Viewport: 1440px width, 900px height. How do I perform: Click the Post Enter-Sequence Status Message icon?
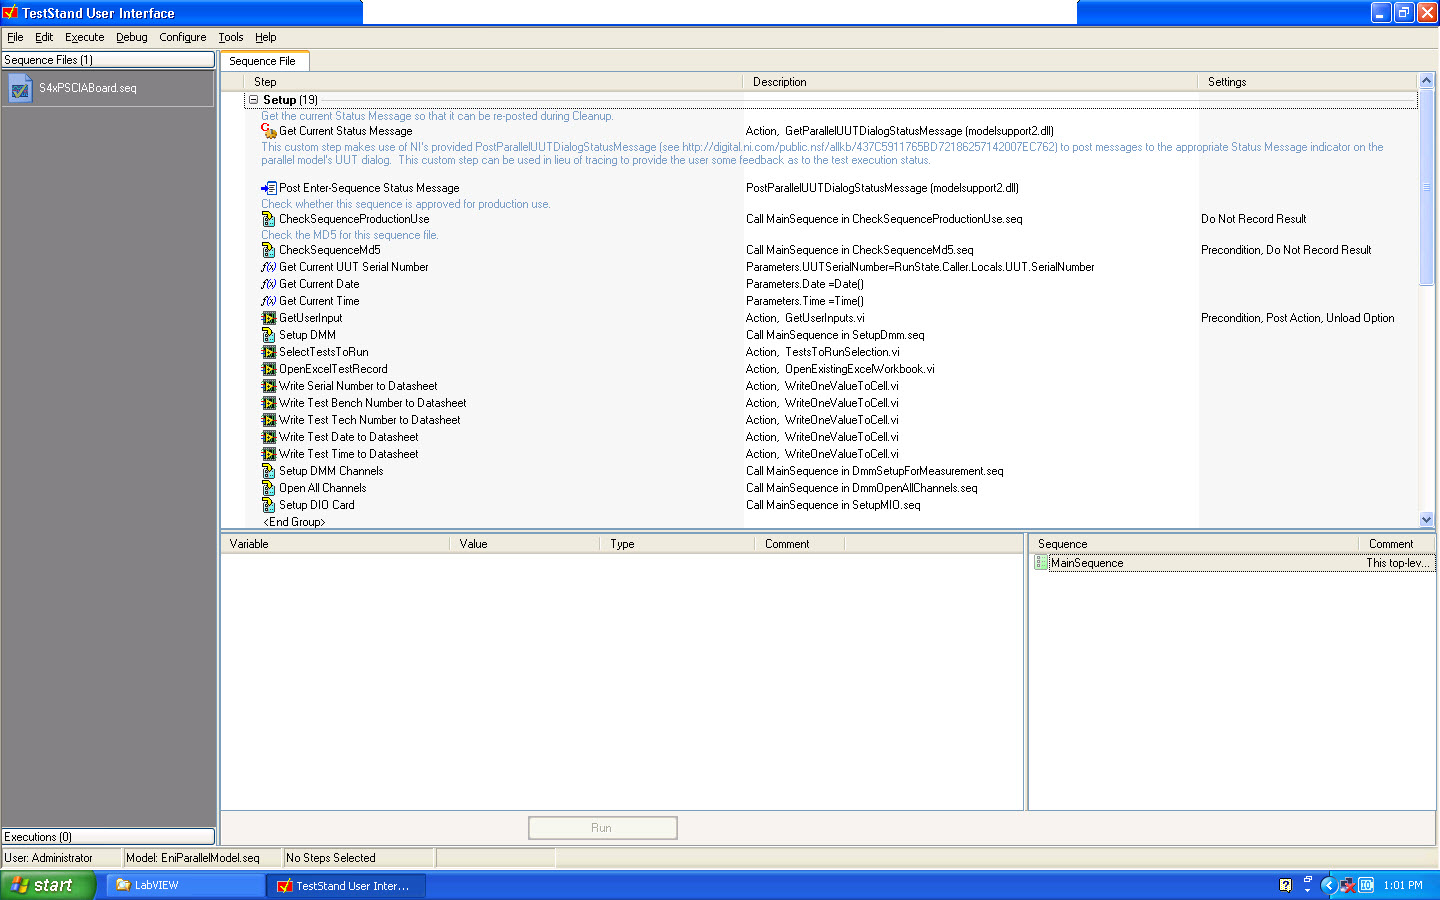coord(268,188)
